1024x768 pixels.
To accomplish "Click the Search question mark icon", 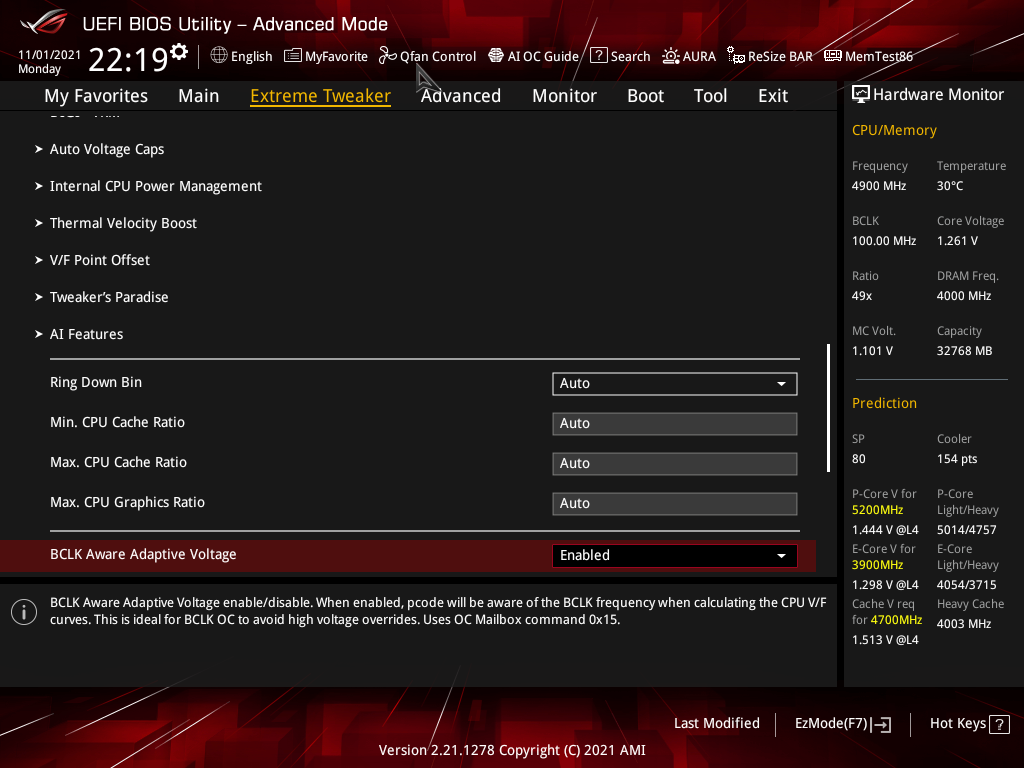I will pyautogui.click(x=598, y=56).
